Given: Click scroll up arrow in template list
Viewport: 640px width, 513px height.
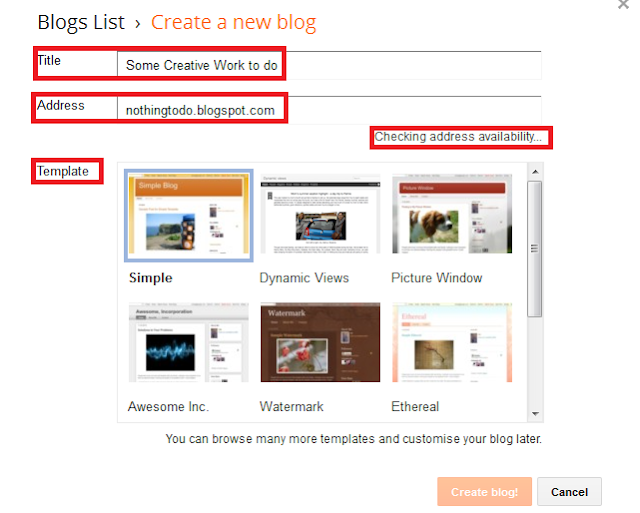Looking at the screenshot, I should pyautogui.click(x=535, y=172).
